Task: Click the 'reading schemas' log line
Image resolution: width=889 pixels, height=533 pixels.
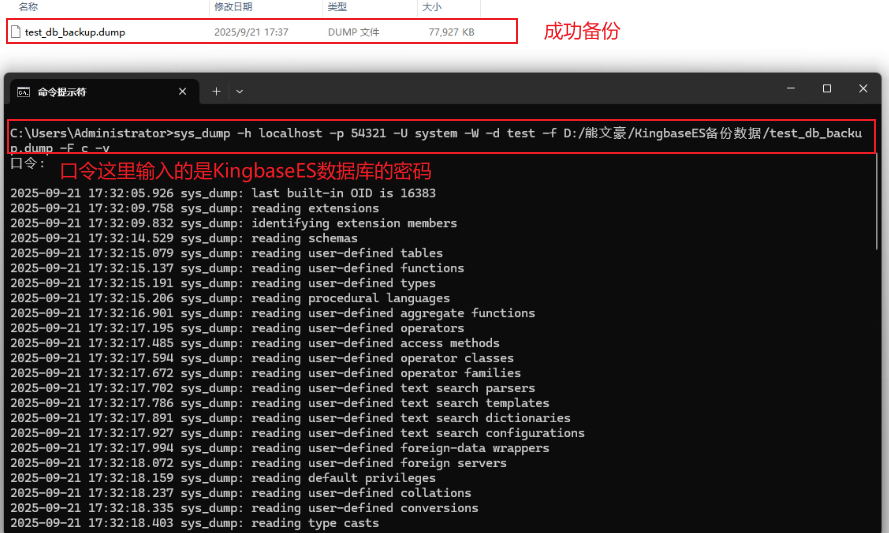Action: pyautogui.click(x=184, y=238)
